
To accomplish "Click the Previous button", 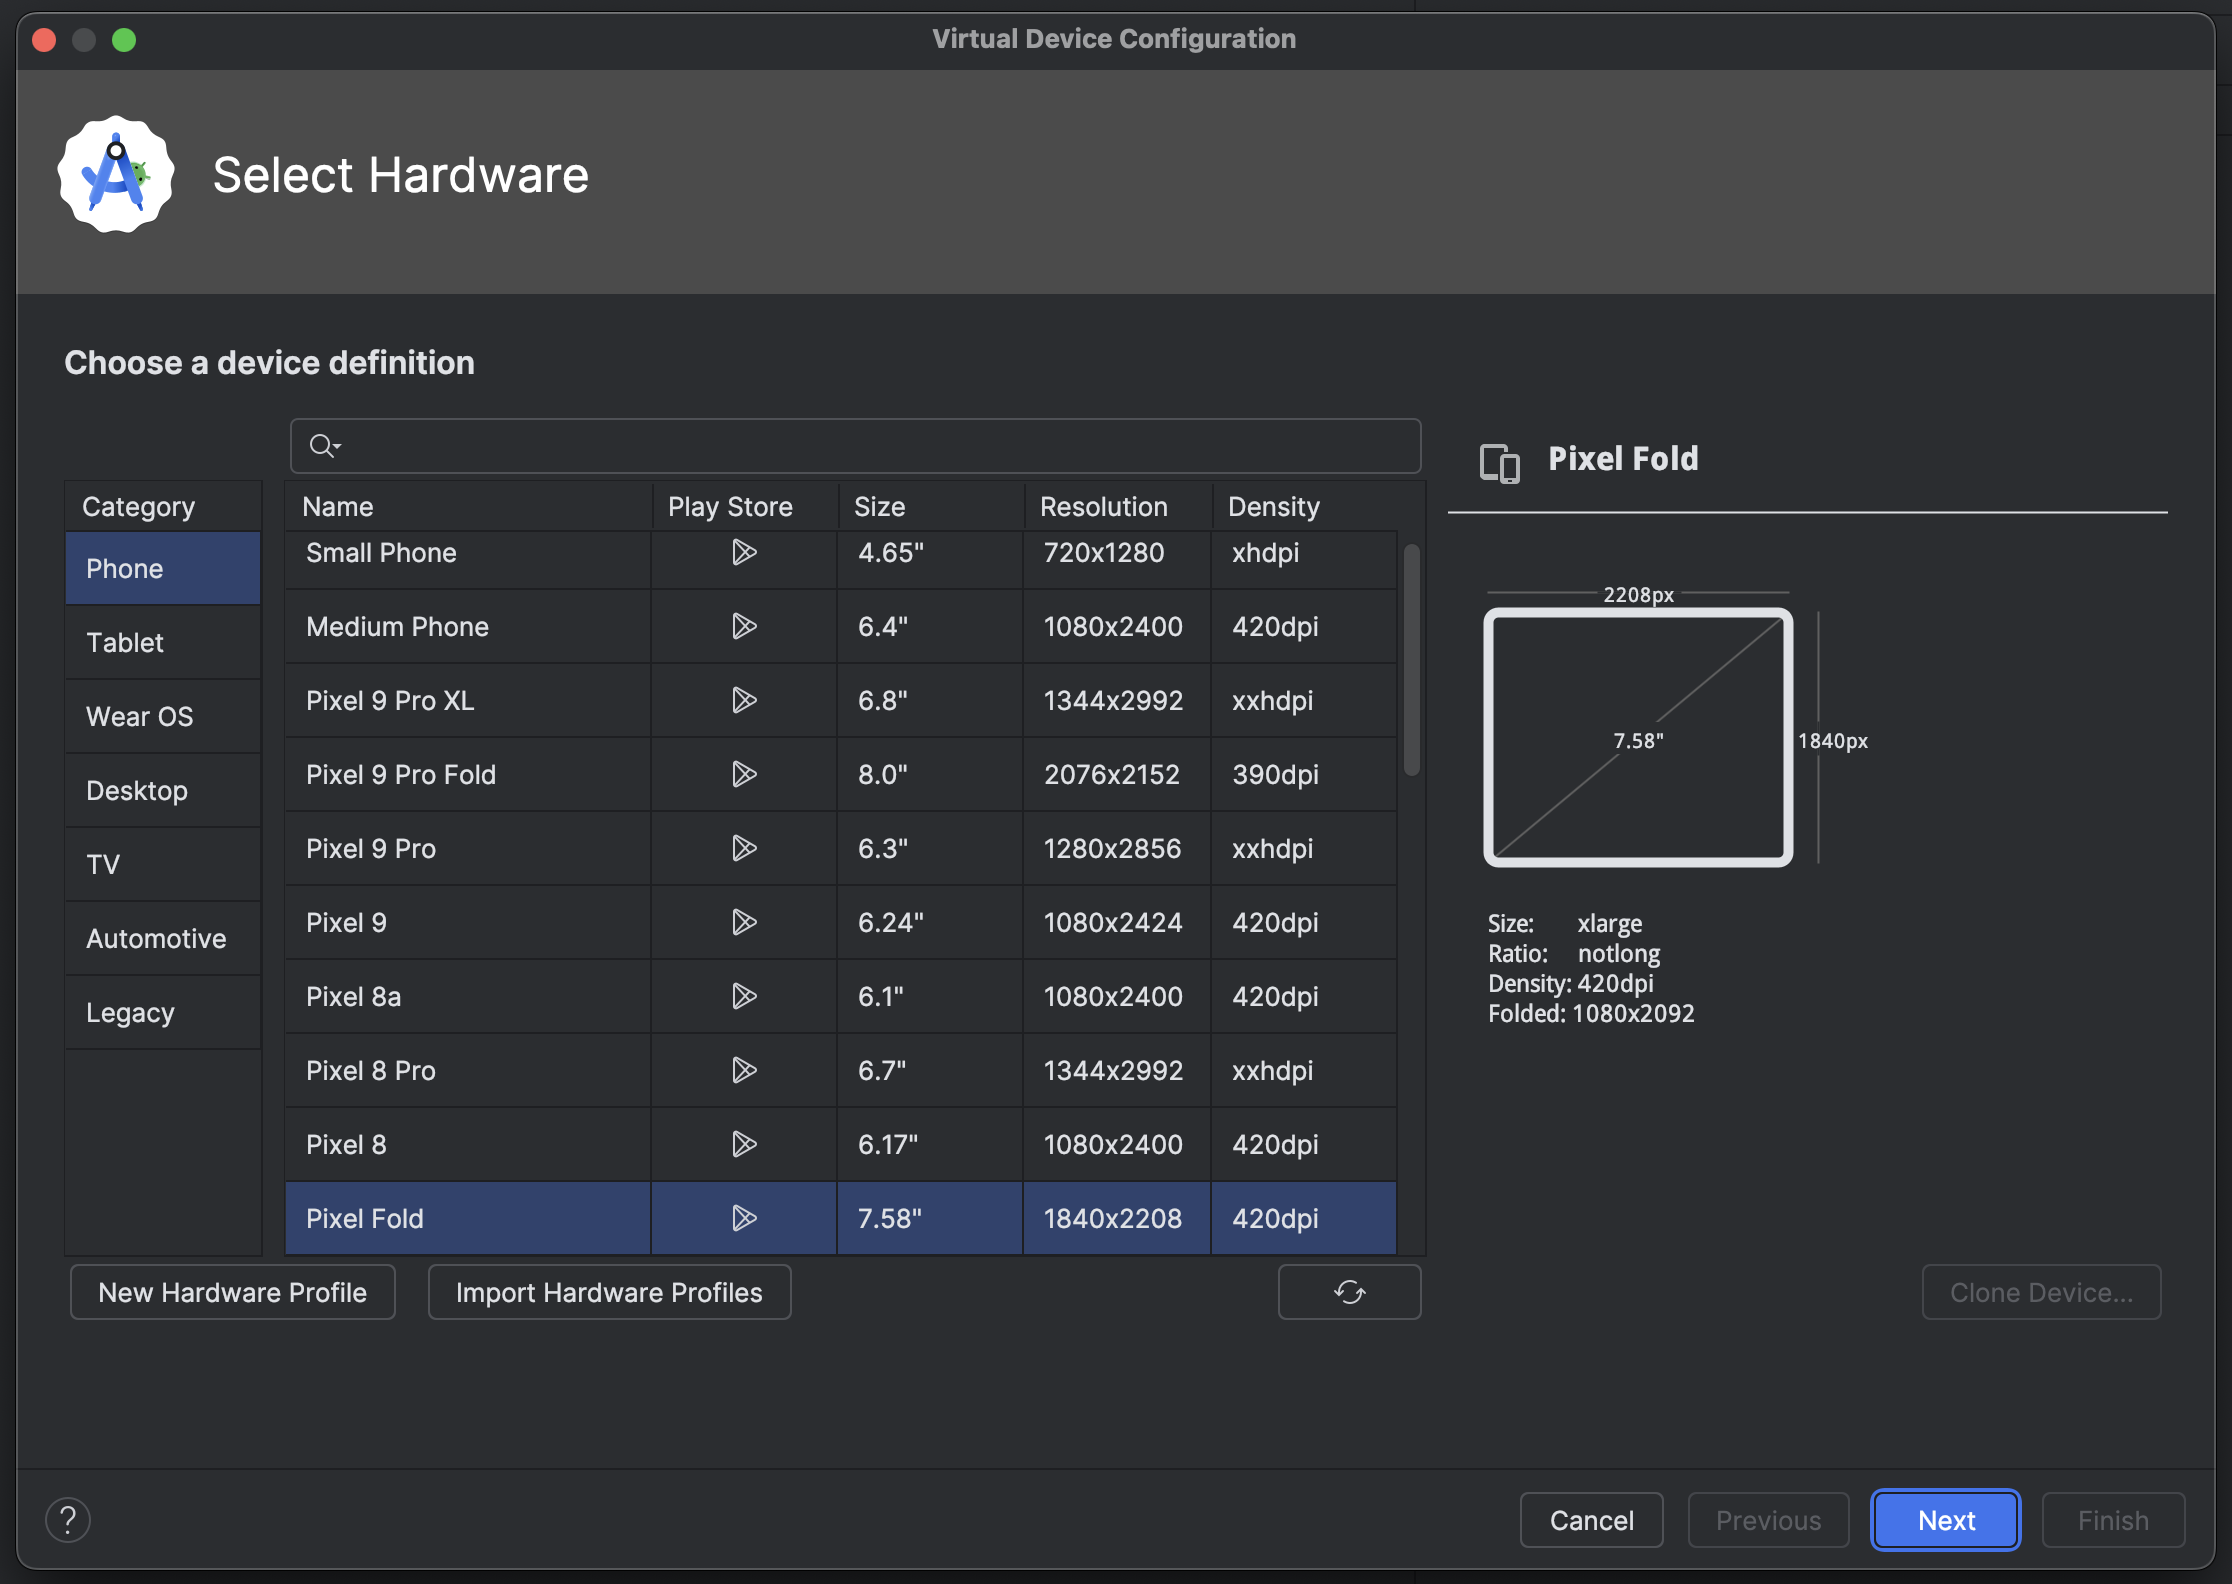I will coord(1768,1520).
